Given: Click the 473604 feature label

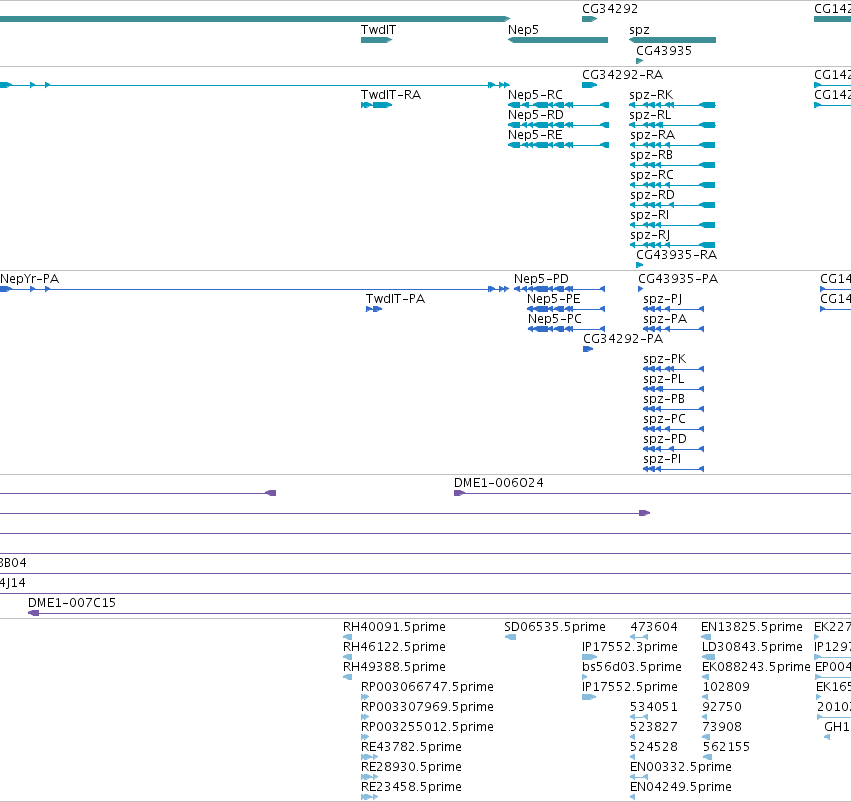Looking at the screenshot, I should tap(654, 627).
